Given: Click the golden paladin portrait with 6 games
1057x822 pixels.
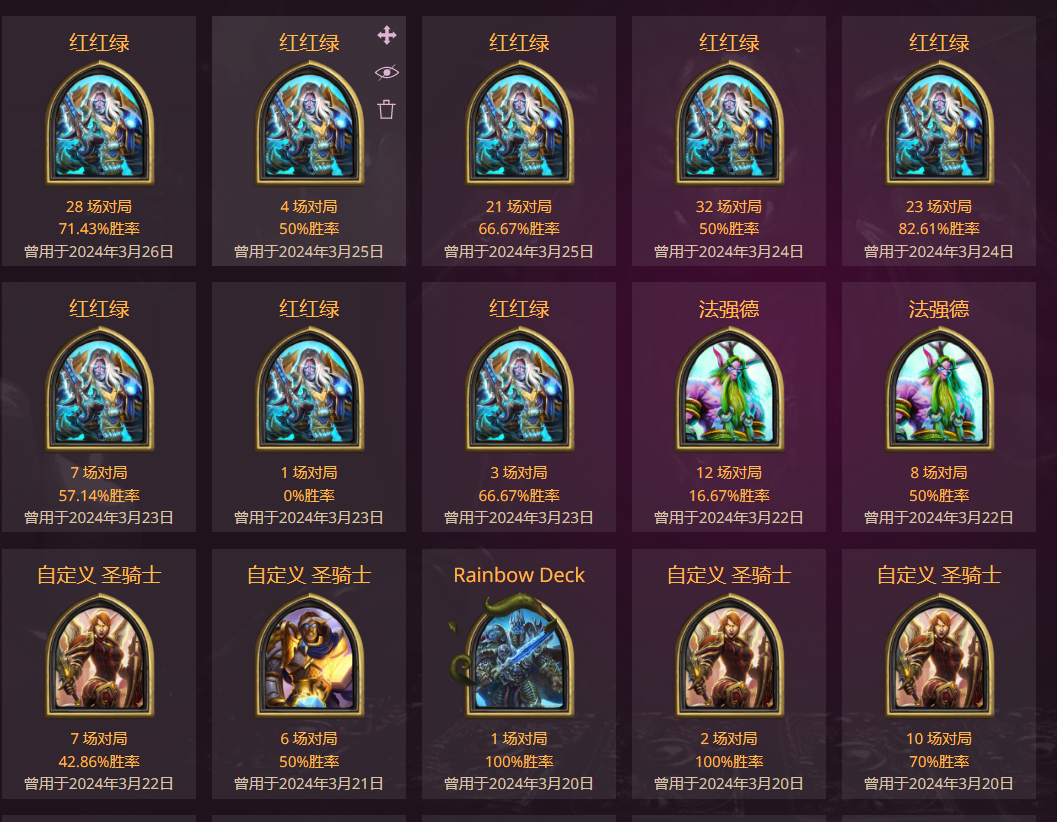Looking at the screenshot, I should click(x=309, y=655).
